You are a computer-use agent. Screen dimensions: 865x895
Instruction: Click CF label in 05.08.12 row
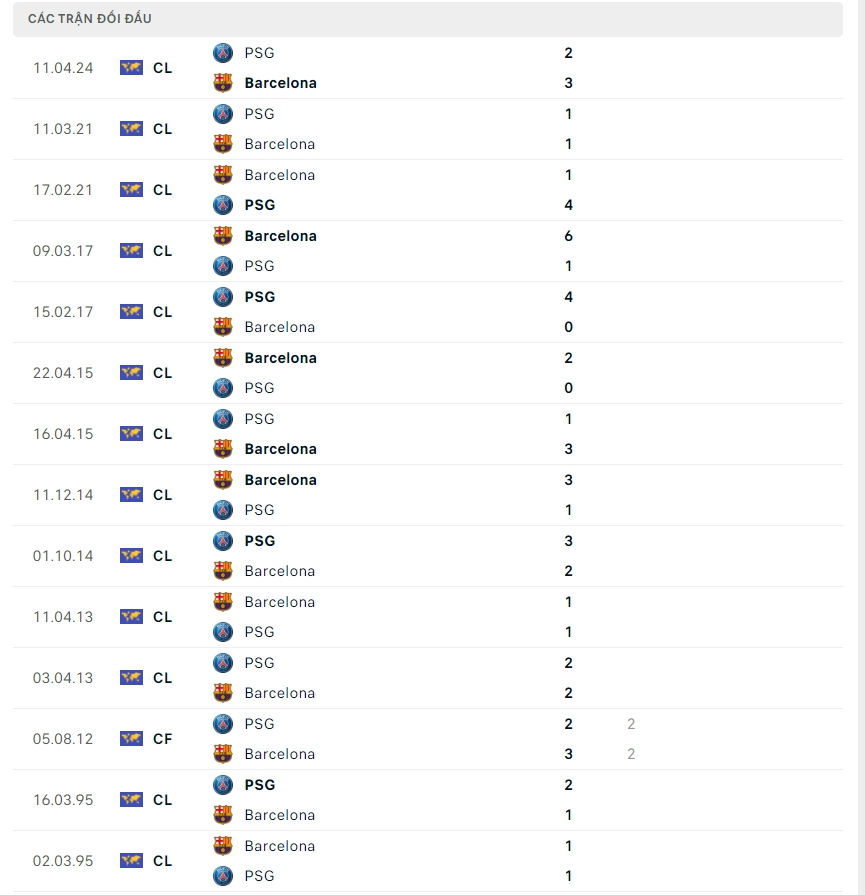click(163, 739)
